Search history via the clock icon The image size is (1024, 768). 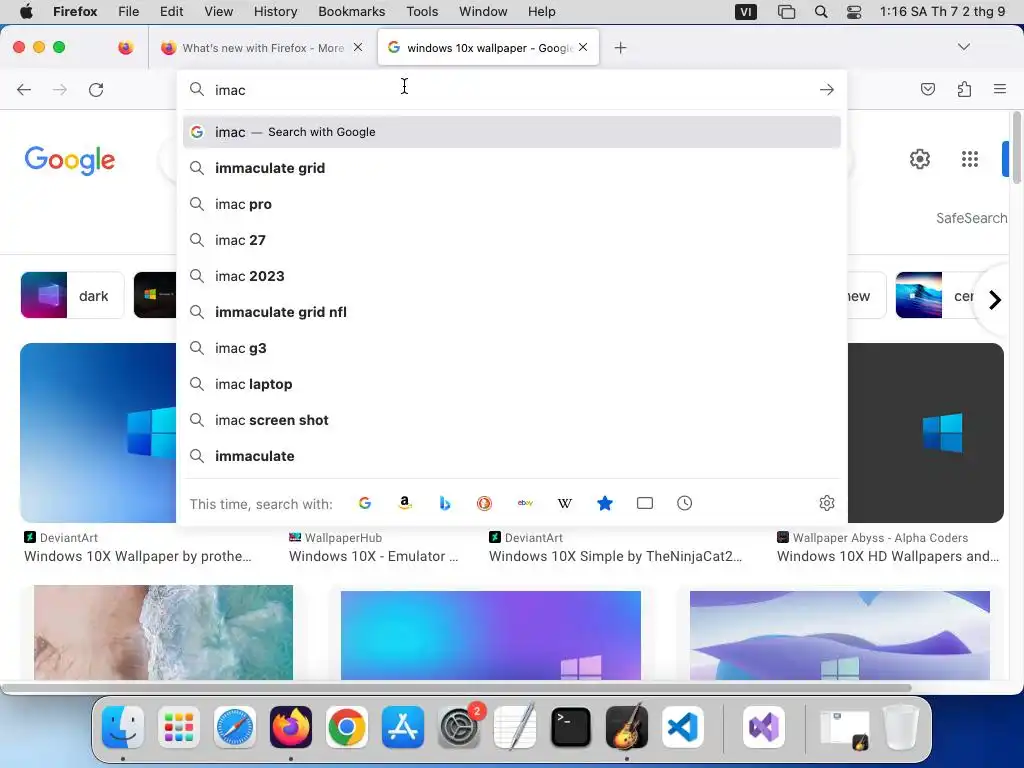point(684,503)
